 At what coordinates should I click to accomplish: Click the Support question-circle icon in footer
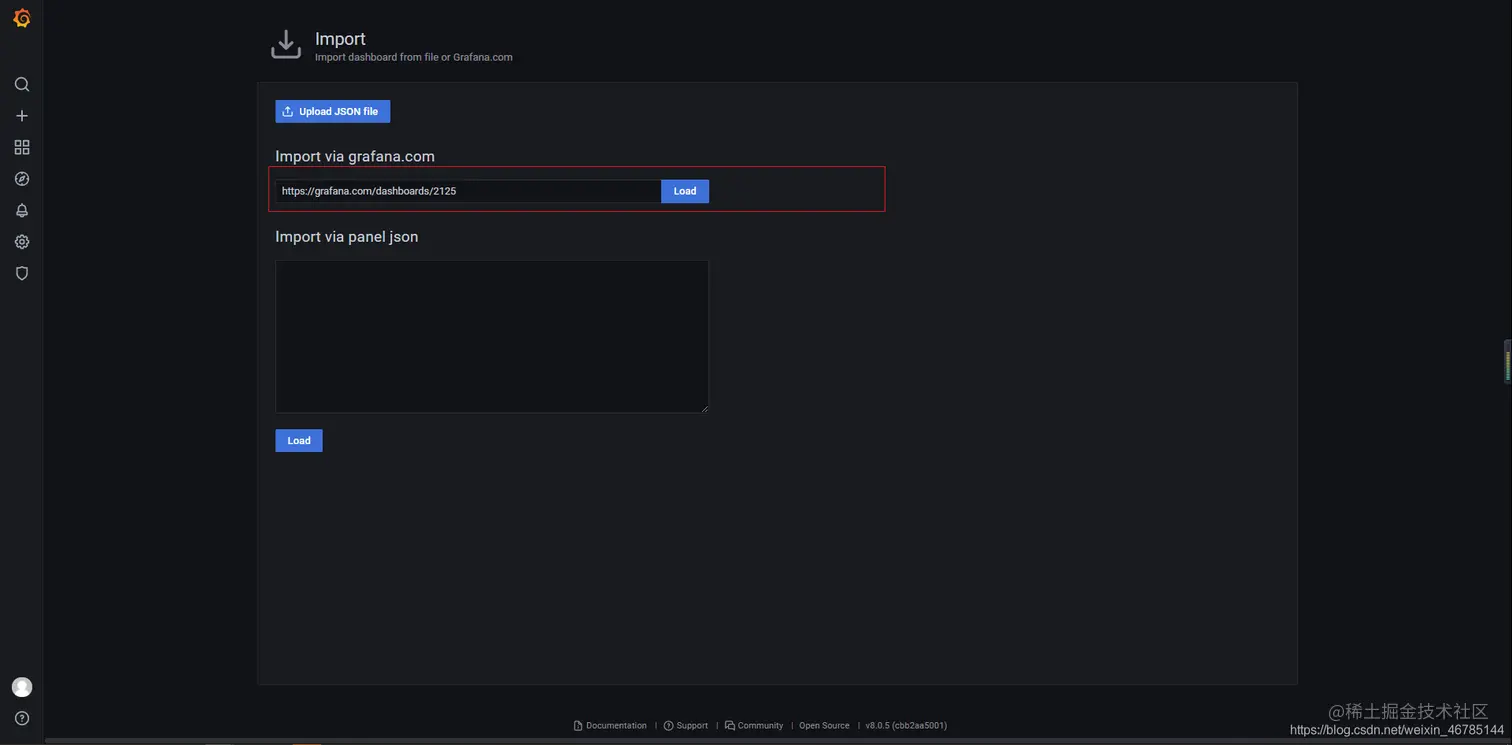coord(668,726)
